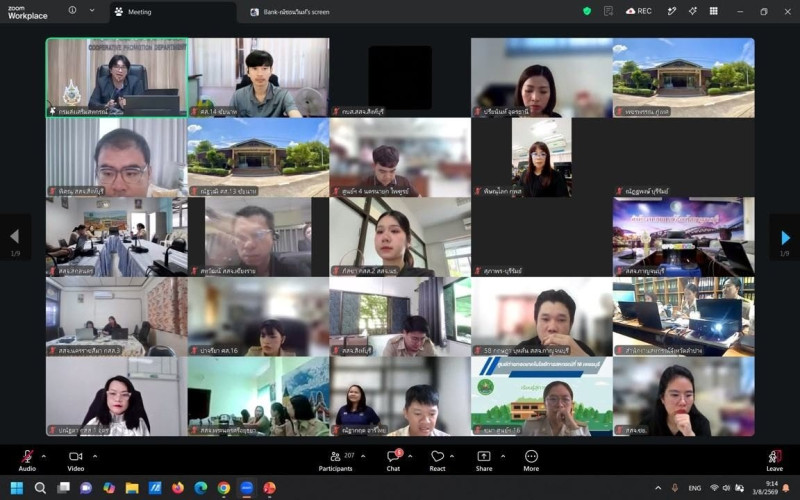Open File Explorer from the taskbar
Image resolution: width=800 pixels, height=500 pixels.
pyautogui.click(x=132, y=488)
